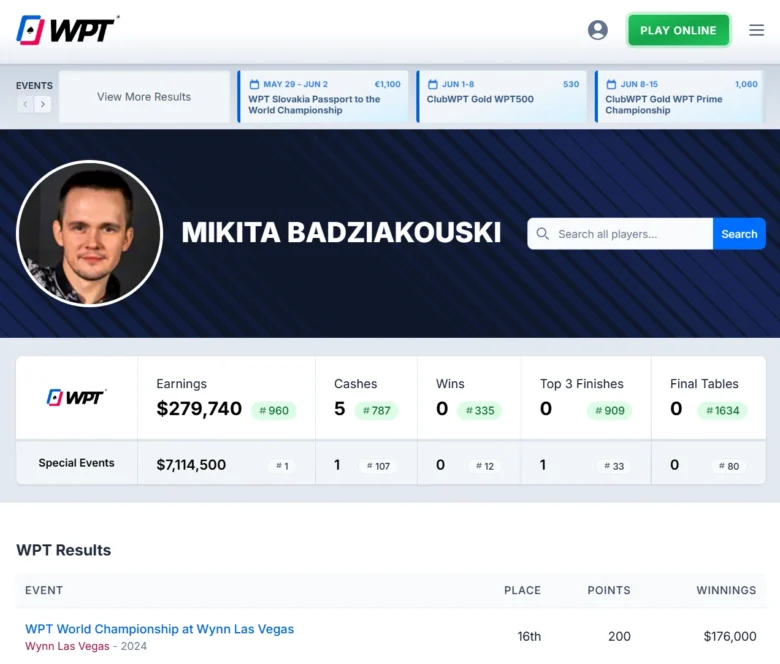Click the Special Events row label
780x664 pixels.
(x=77, y=463)
